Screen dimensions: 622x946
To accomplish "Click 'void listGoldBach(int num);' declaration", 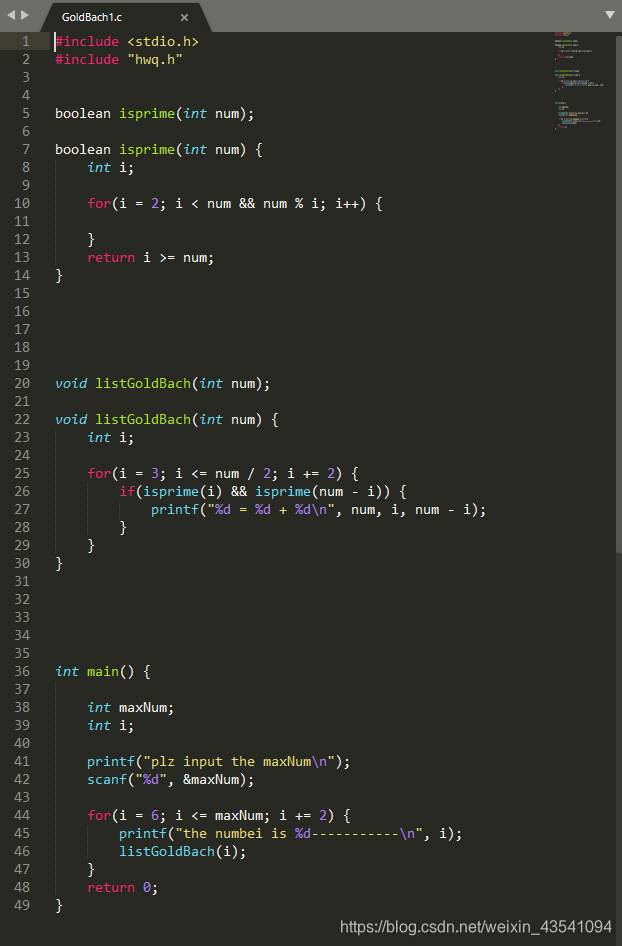I will 162,384.
